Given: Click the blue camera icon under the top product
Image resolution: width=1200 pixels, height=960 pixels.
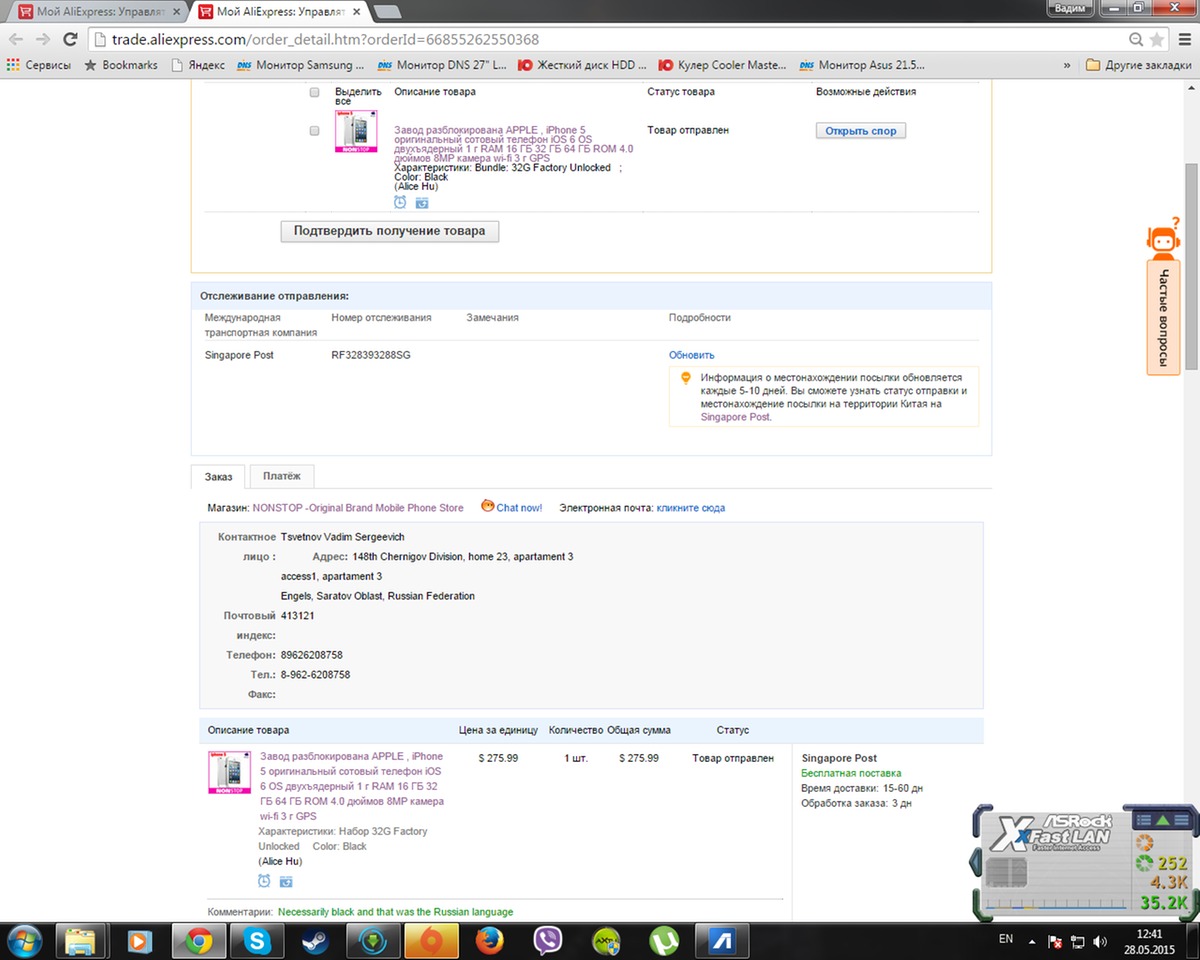Looking at the screenshot, I should [x=422, y=202].
